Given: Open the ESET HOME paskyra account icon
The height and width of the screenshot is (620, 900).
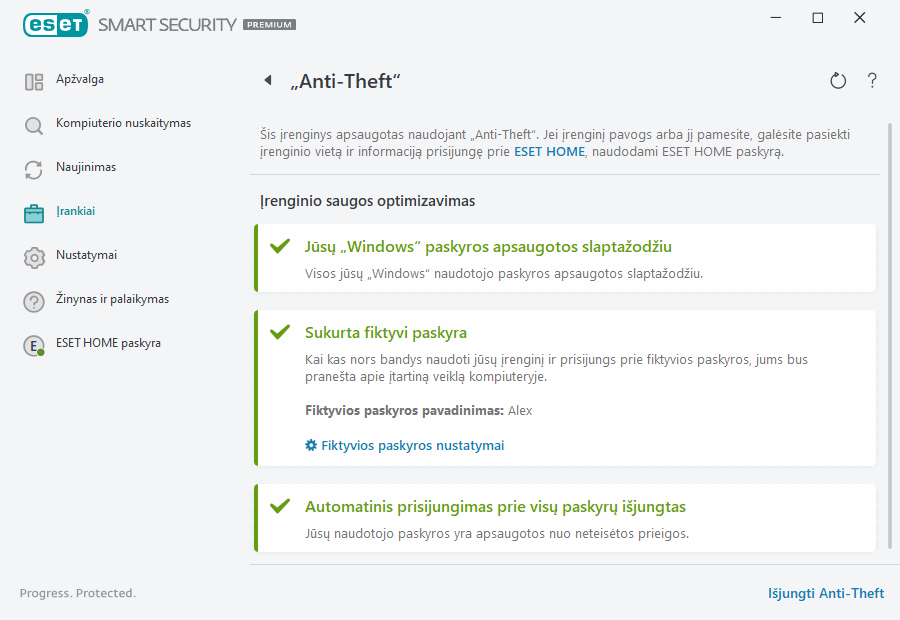Looking at the screenshot, I should pyautogui.click(x=33, y=343).
